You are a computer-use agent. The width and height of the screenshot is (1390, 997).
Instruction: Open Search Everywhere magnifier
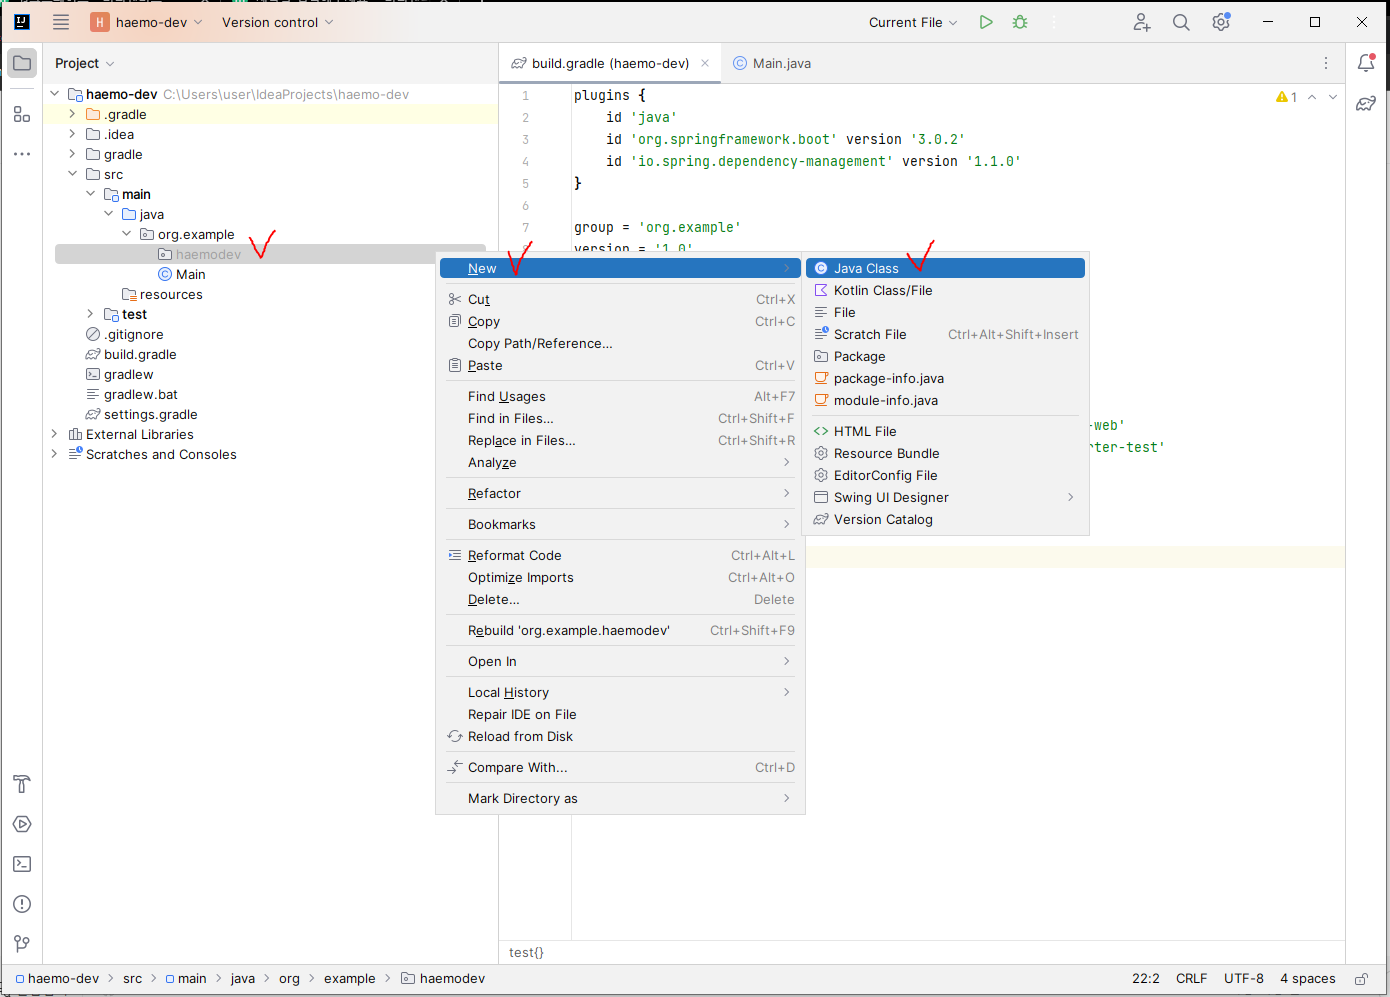pyautogui.click(x=1181, y=22)
